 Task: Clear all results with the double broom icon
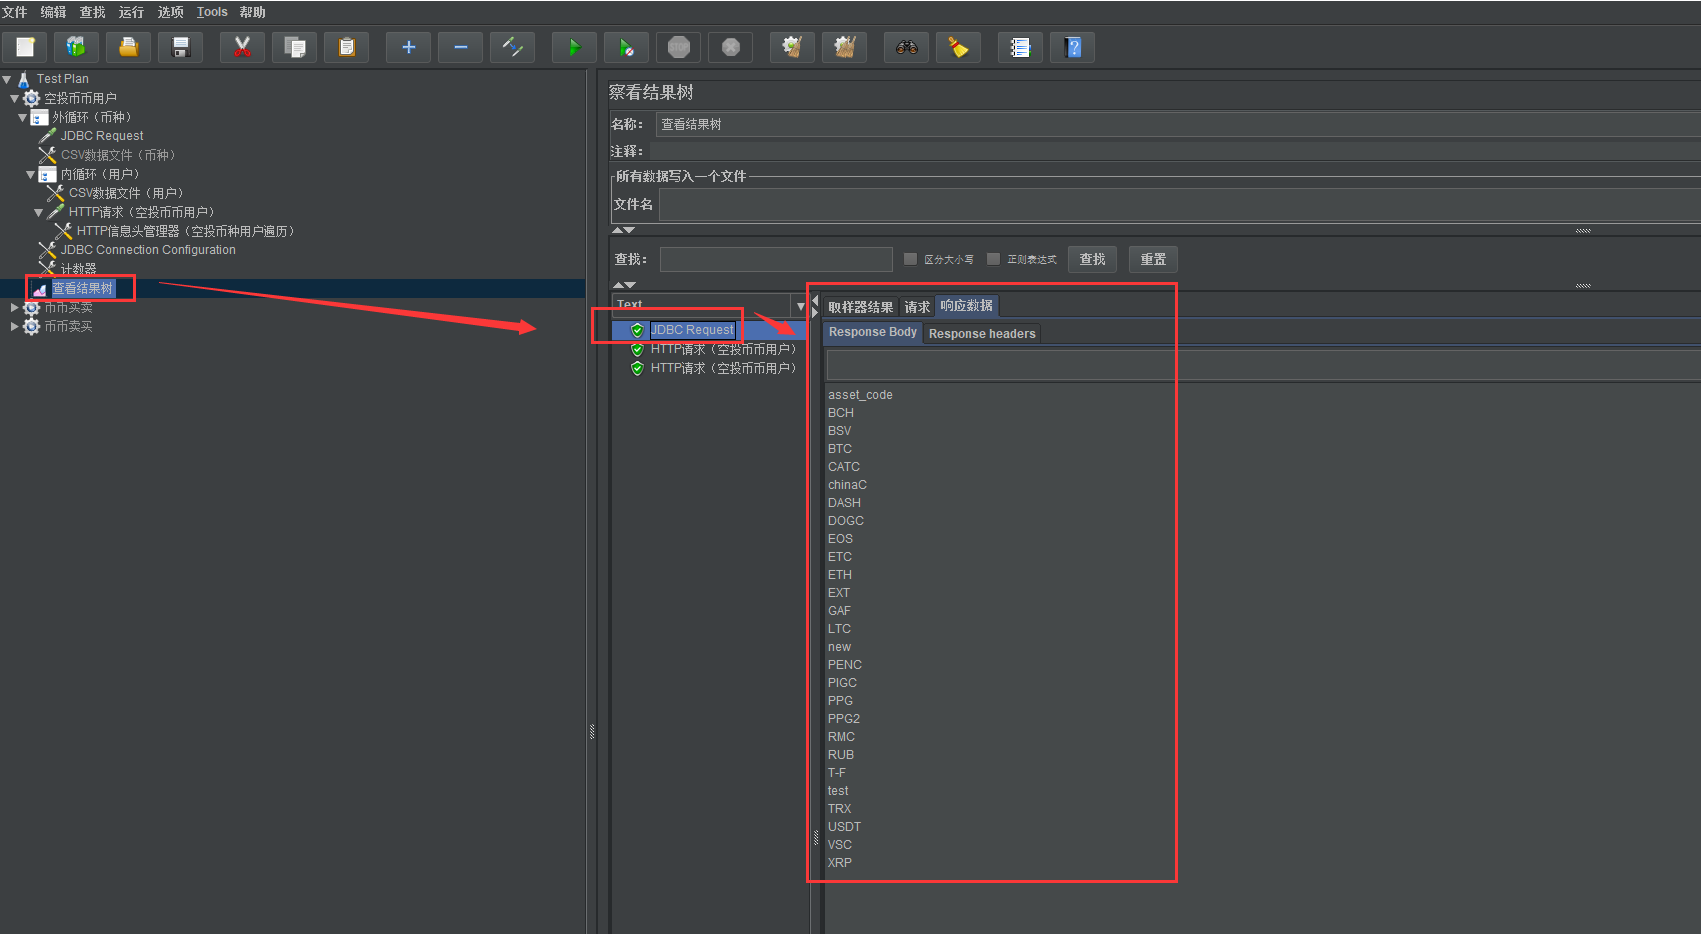coord(844,47)
